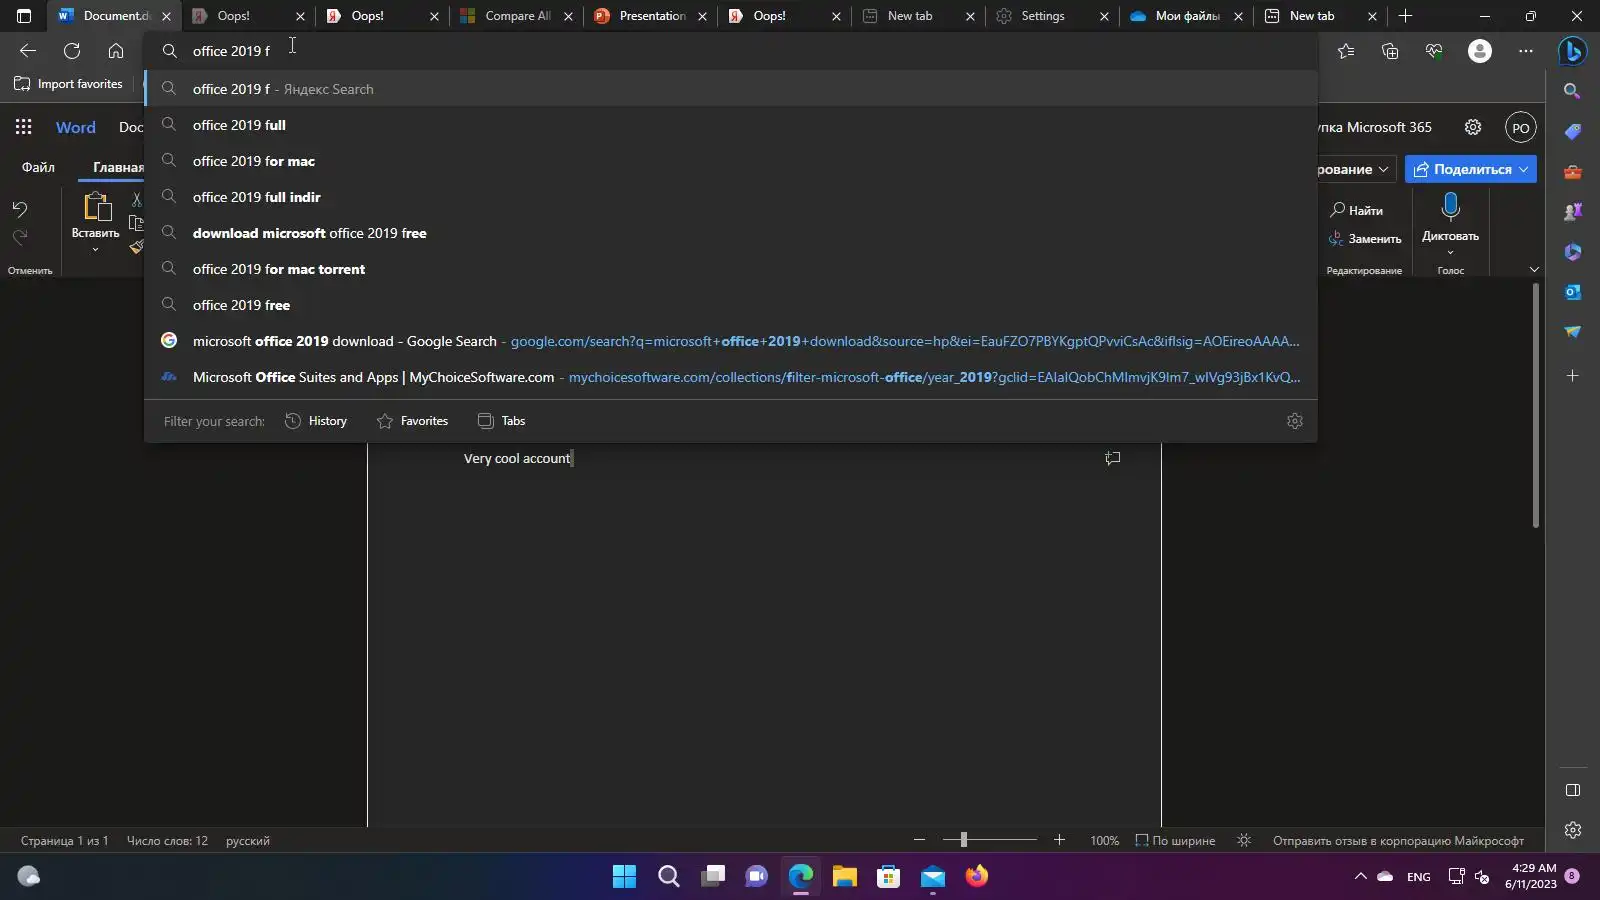Open the Collections icon in Edge toolbar
Screen dimensions: 1600x900
pyautogui.click(x=1390, y=51)
